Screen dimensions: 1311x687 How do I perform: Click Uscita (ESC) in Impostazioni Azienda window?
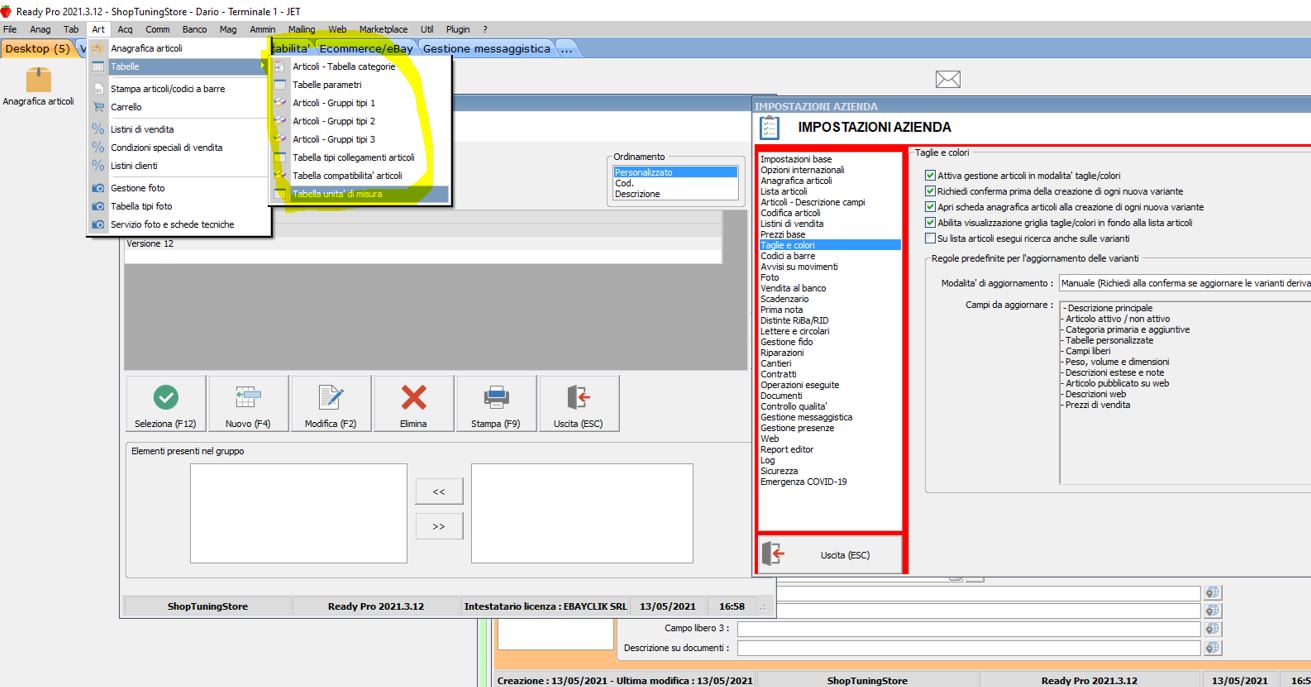(830, 554)
